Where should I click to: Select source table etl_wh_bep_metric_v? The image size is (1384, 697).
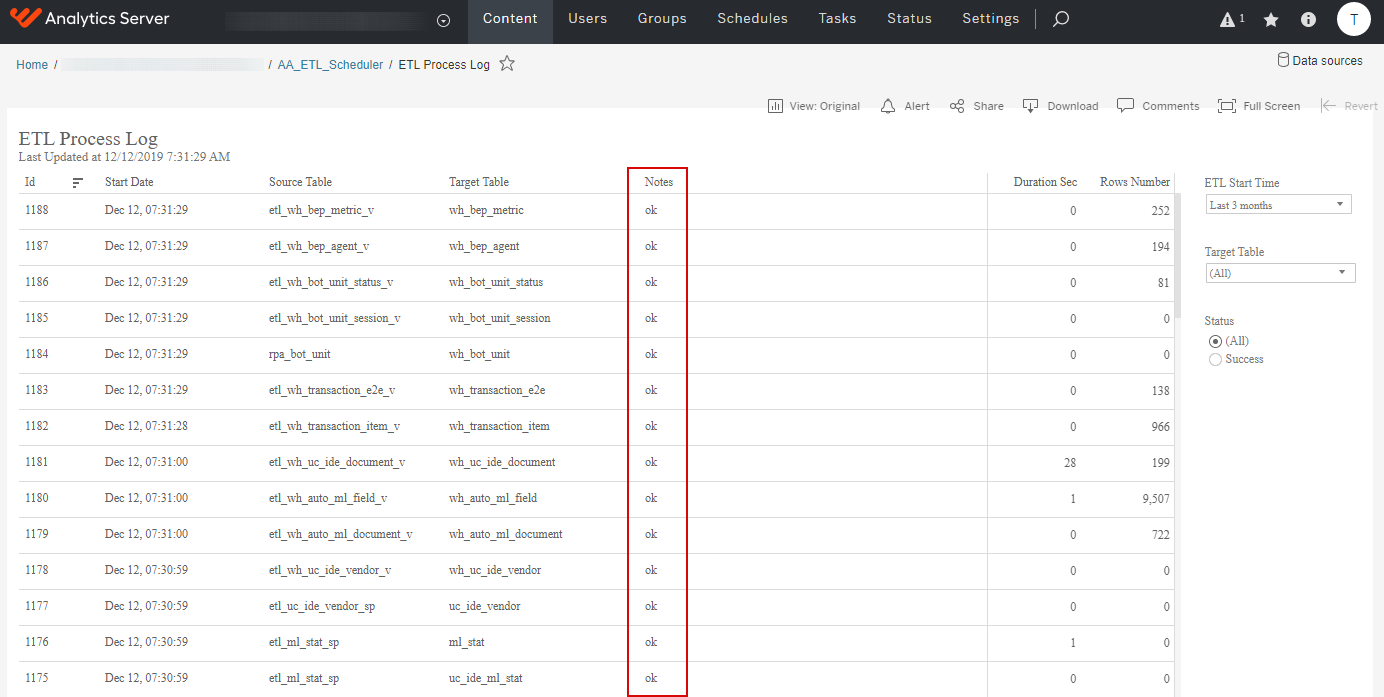[x=321, y=211]
